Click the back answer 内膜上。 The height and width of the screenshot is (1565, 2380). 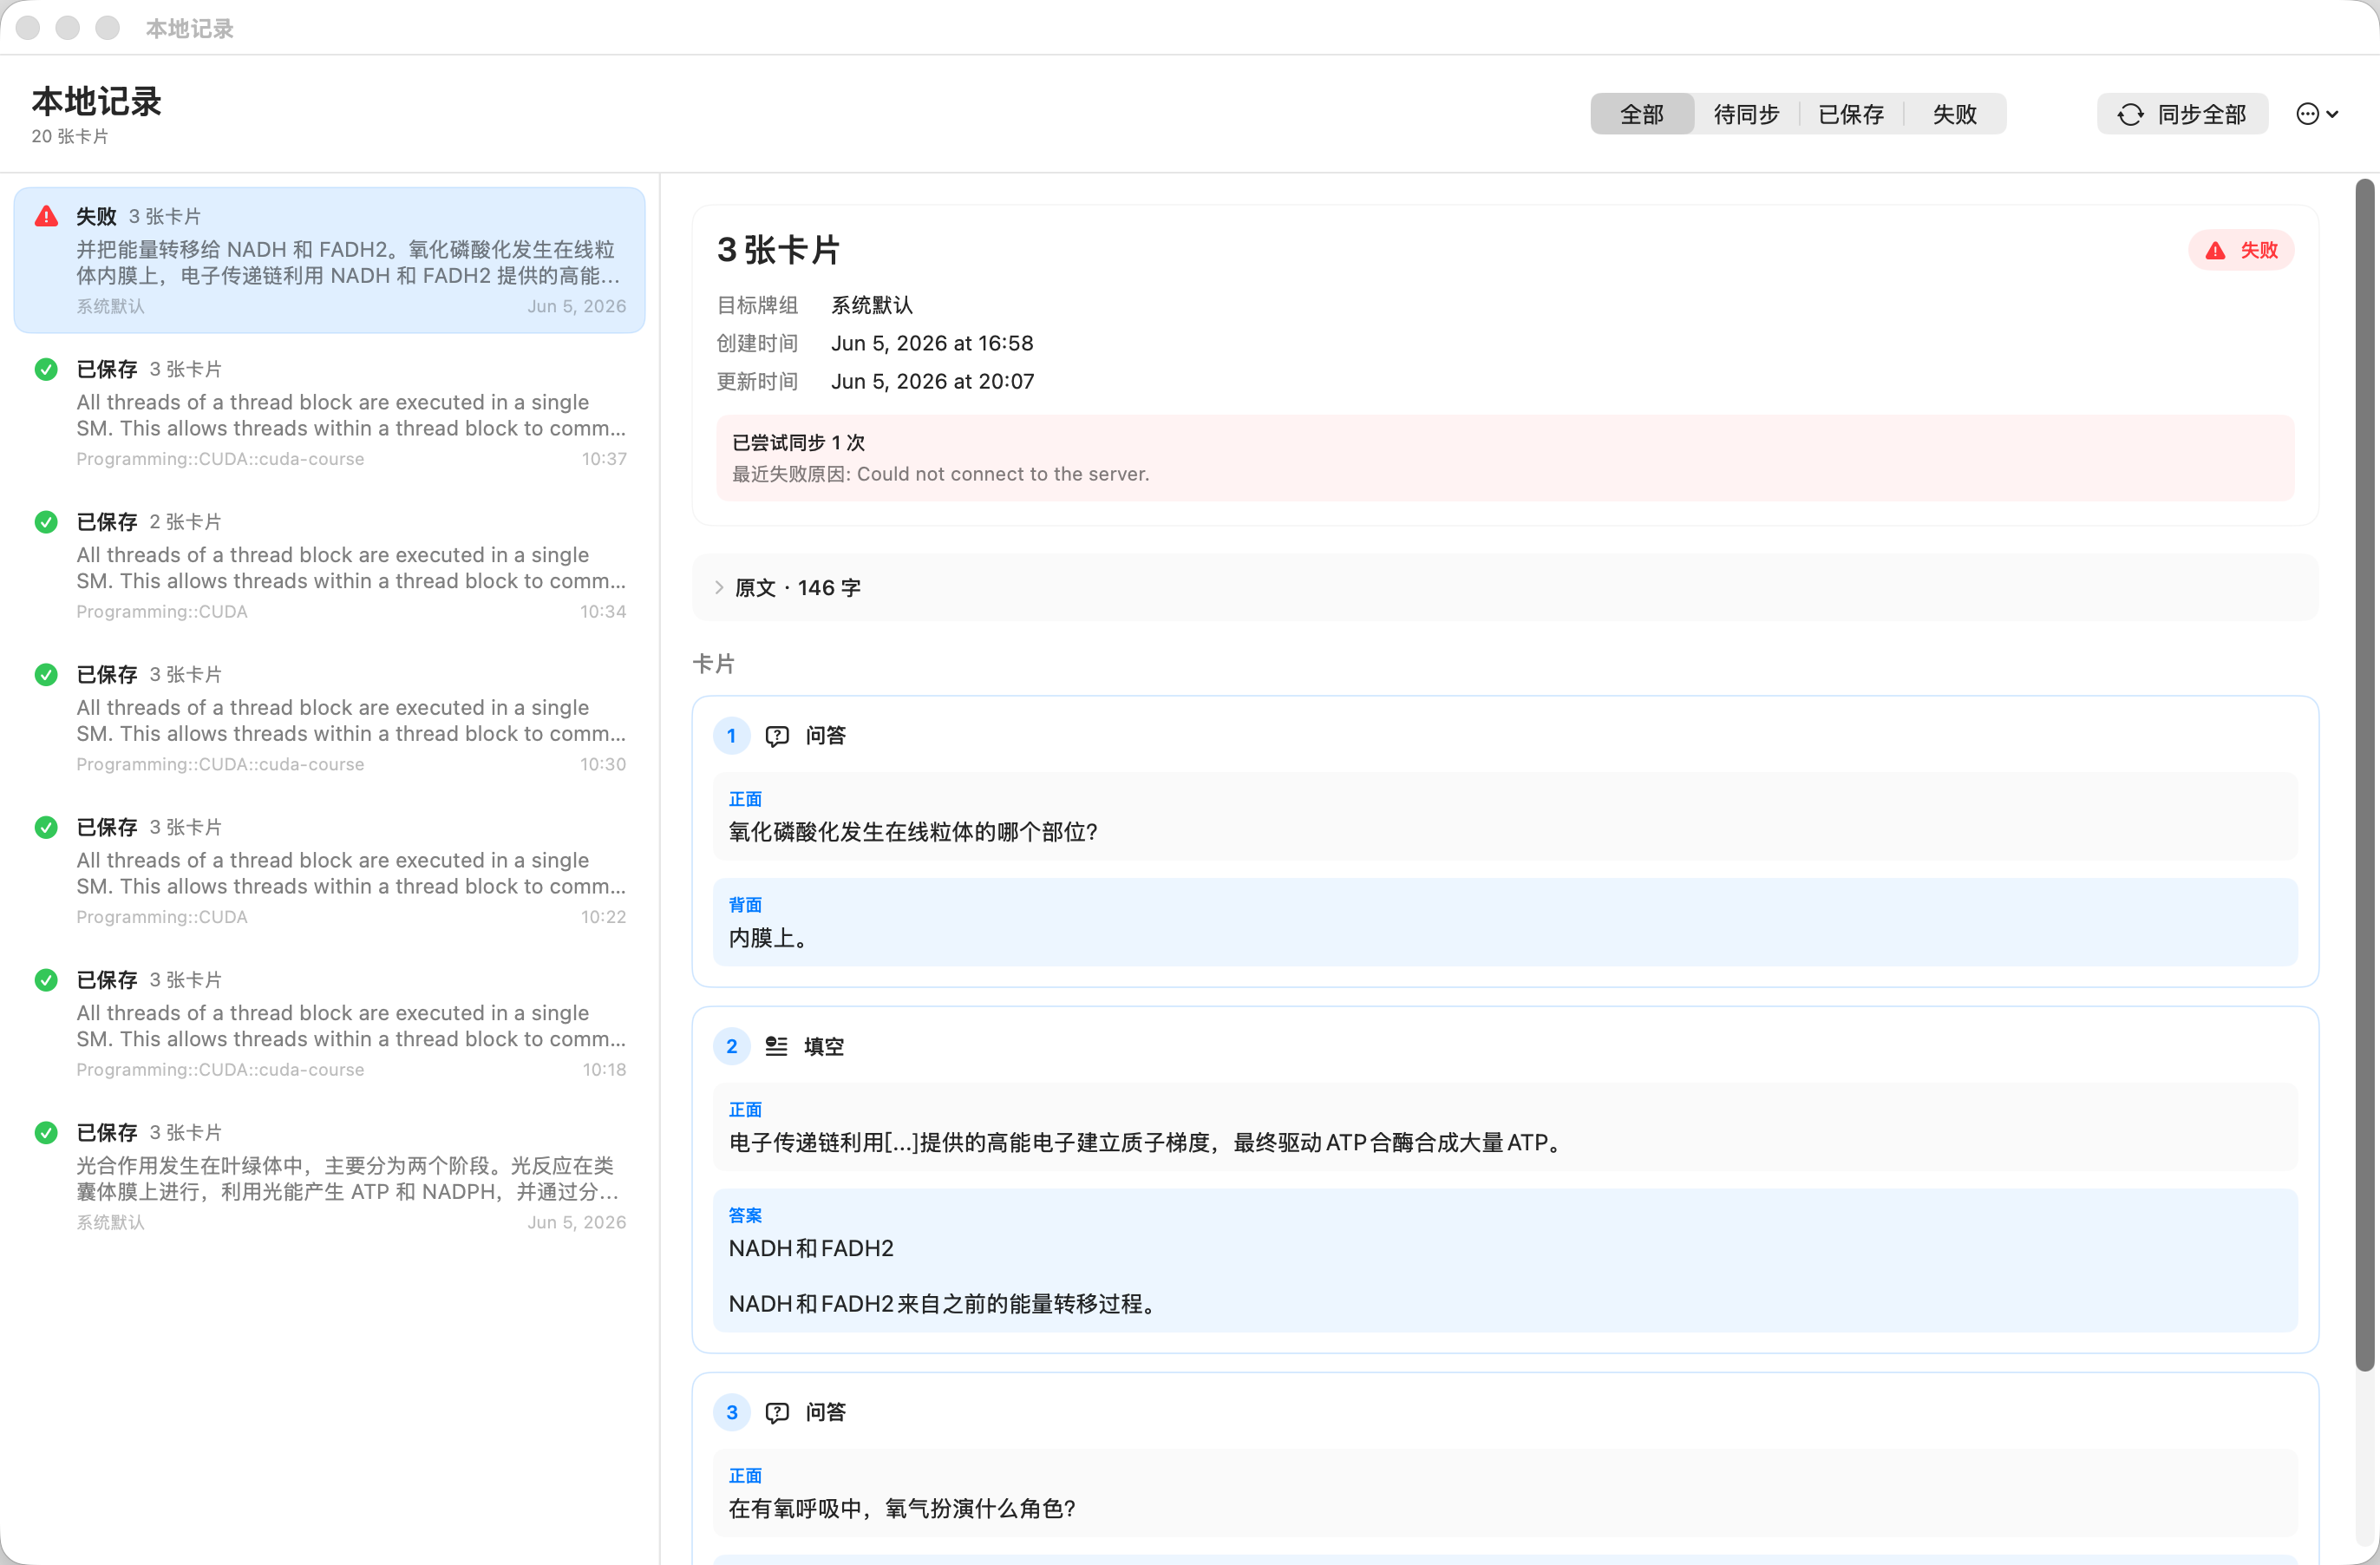pos(768,938)
